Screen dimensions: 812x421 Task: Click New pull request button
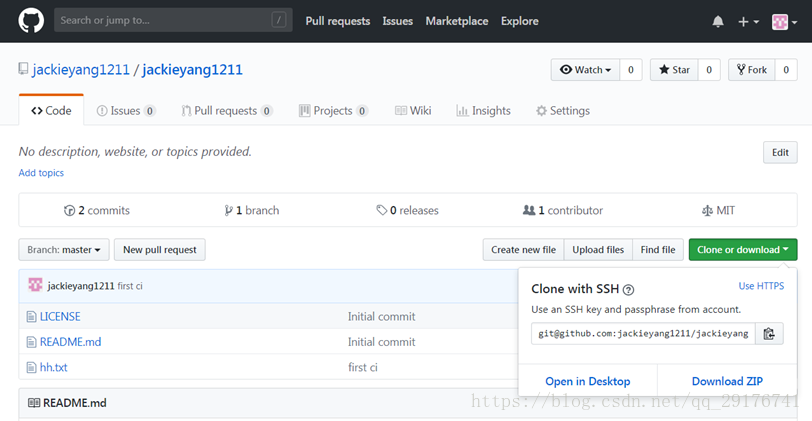click(x=160, y=250)
